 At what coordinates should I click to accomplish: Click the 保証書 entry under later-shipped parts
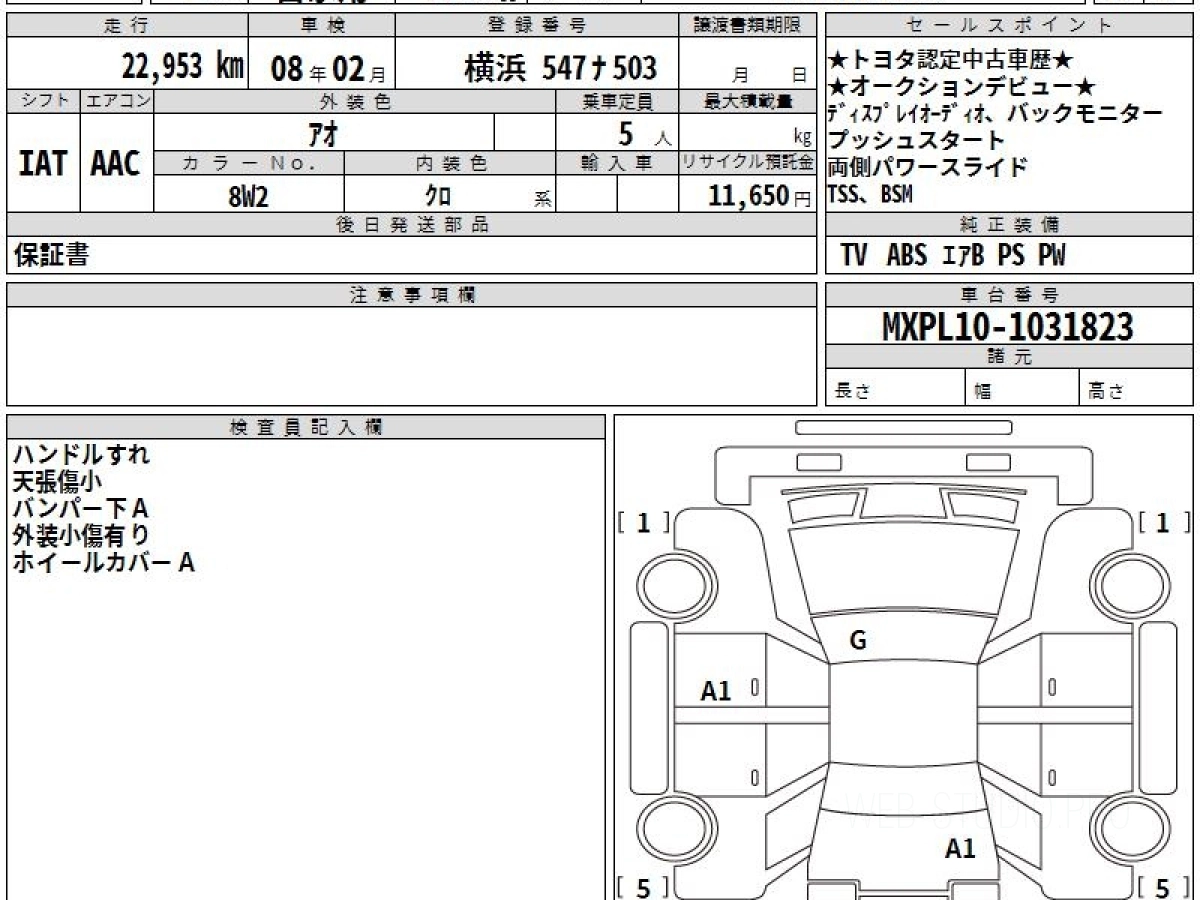pos(51,256)
